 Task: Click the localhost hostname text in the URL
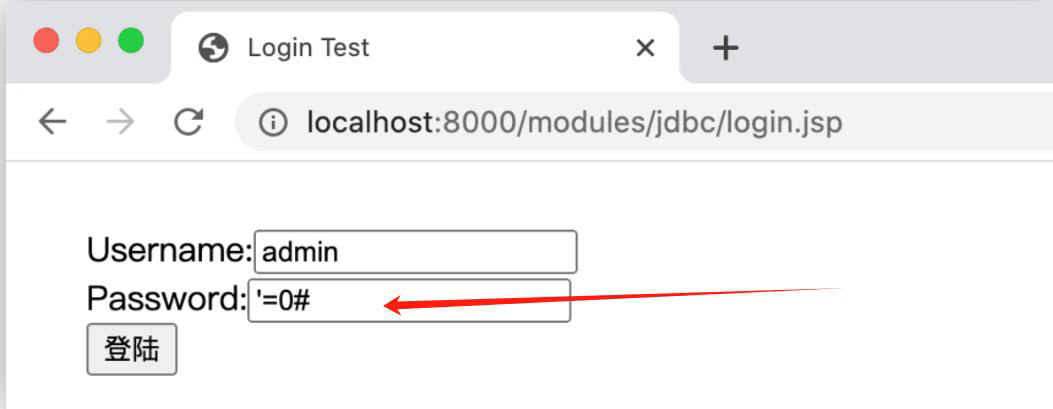pos(368,123)
